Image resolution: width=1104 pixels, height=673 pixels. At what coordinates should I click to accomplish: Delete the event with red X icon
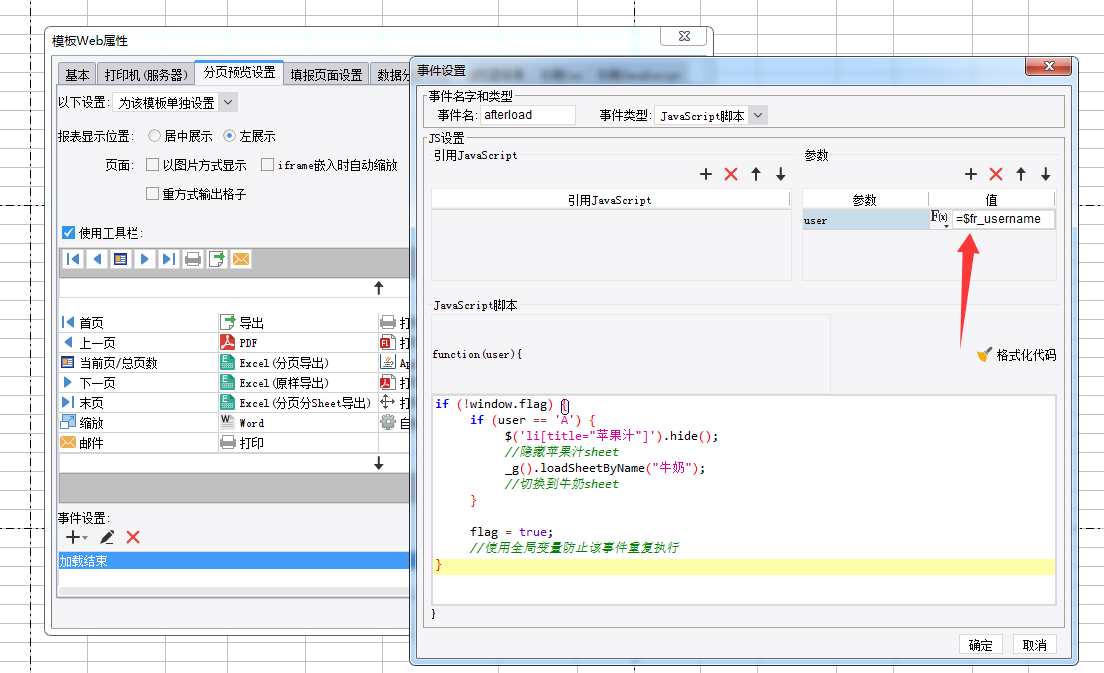[132, 538]
